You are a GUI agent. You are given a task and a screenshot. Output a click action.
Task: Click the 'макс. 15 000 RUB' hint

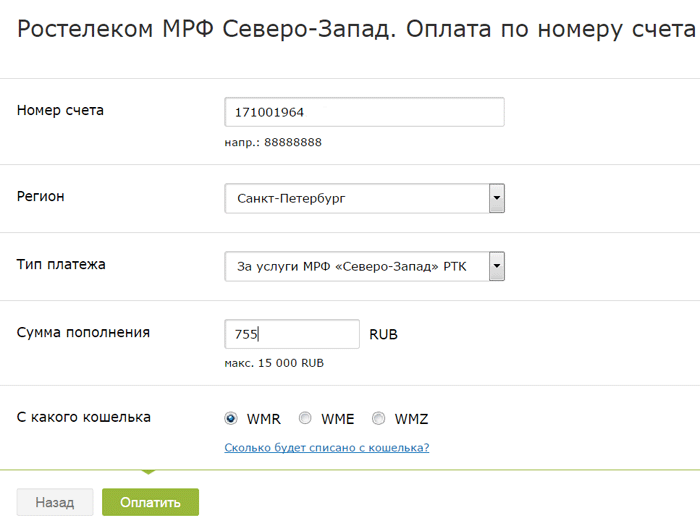point(274,363)
